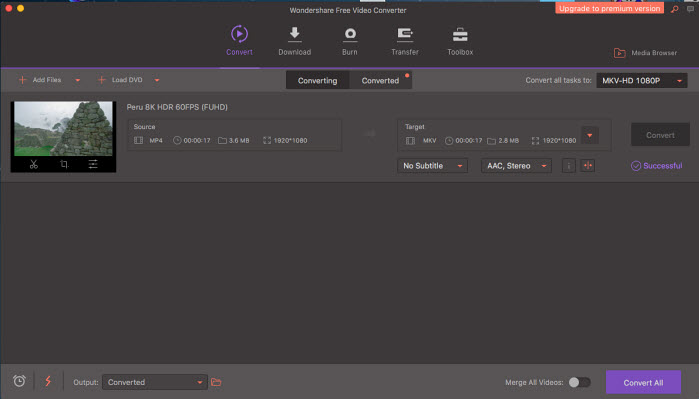Open the No Subtitle dropdown

[432, 166]
